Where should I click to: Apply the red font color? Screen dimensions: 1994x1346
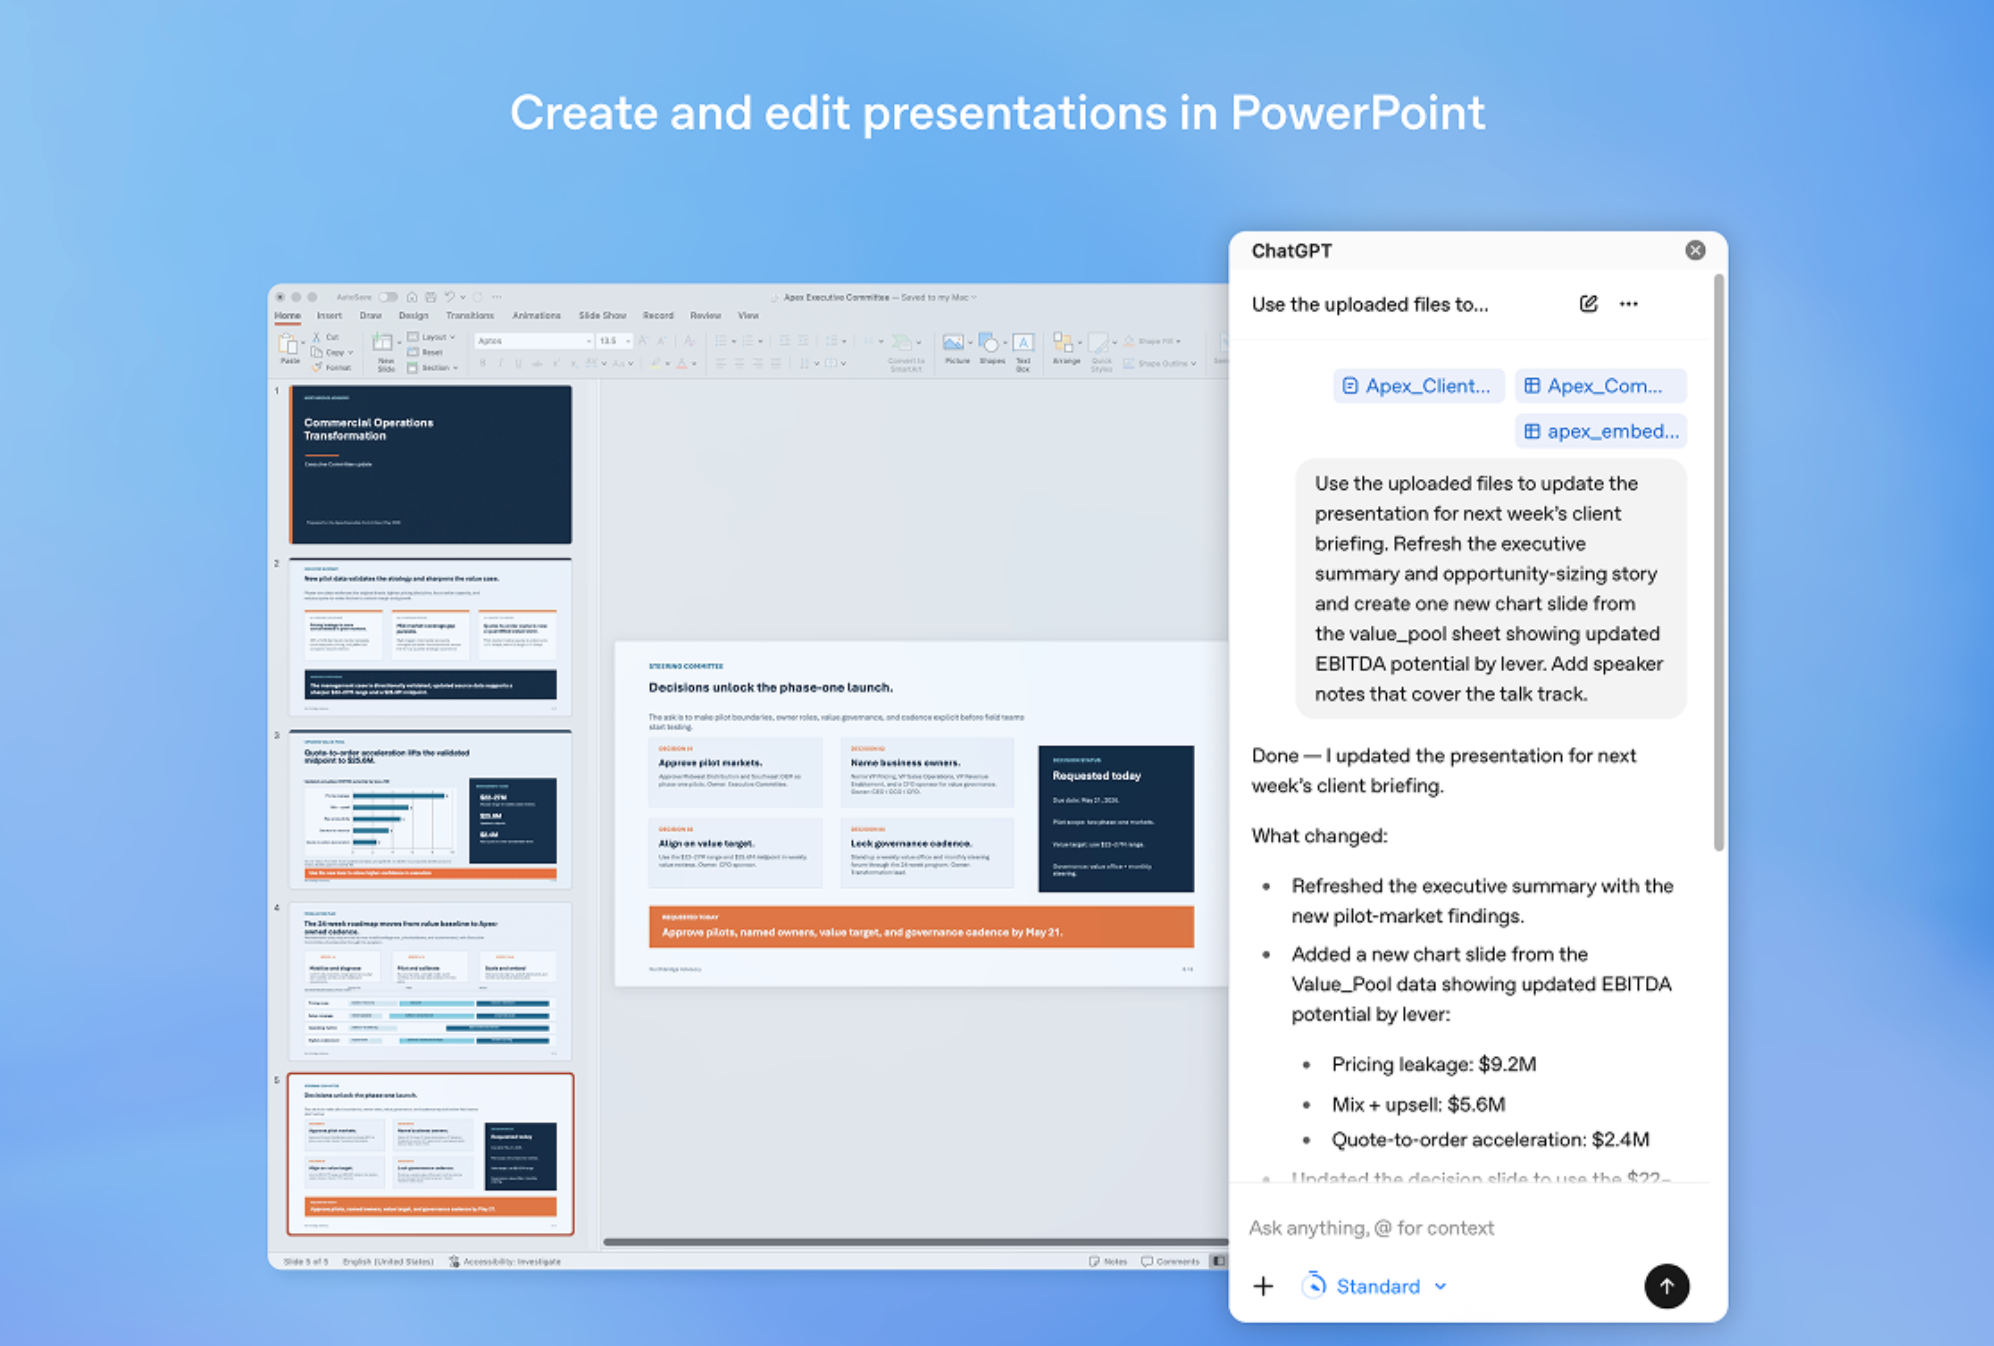pos(682,363)
